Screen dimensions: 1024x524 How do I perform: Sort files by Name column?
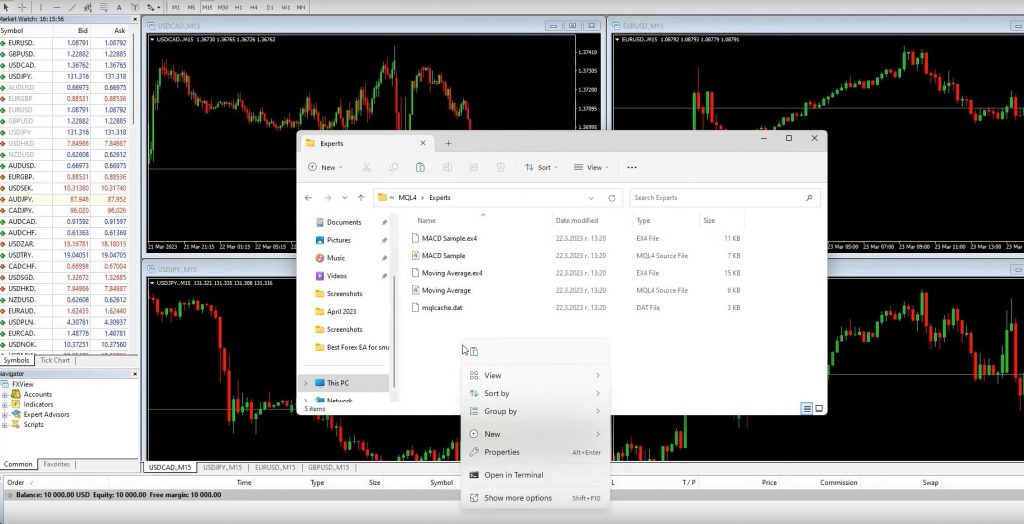426,221
